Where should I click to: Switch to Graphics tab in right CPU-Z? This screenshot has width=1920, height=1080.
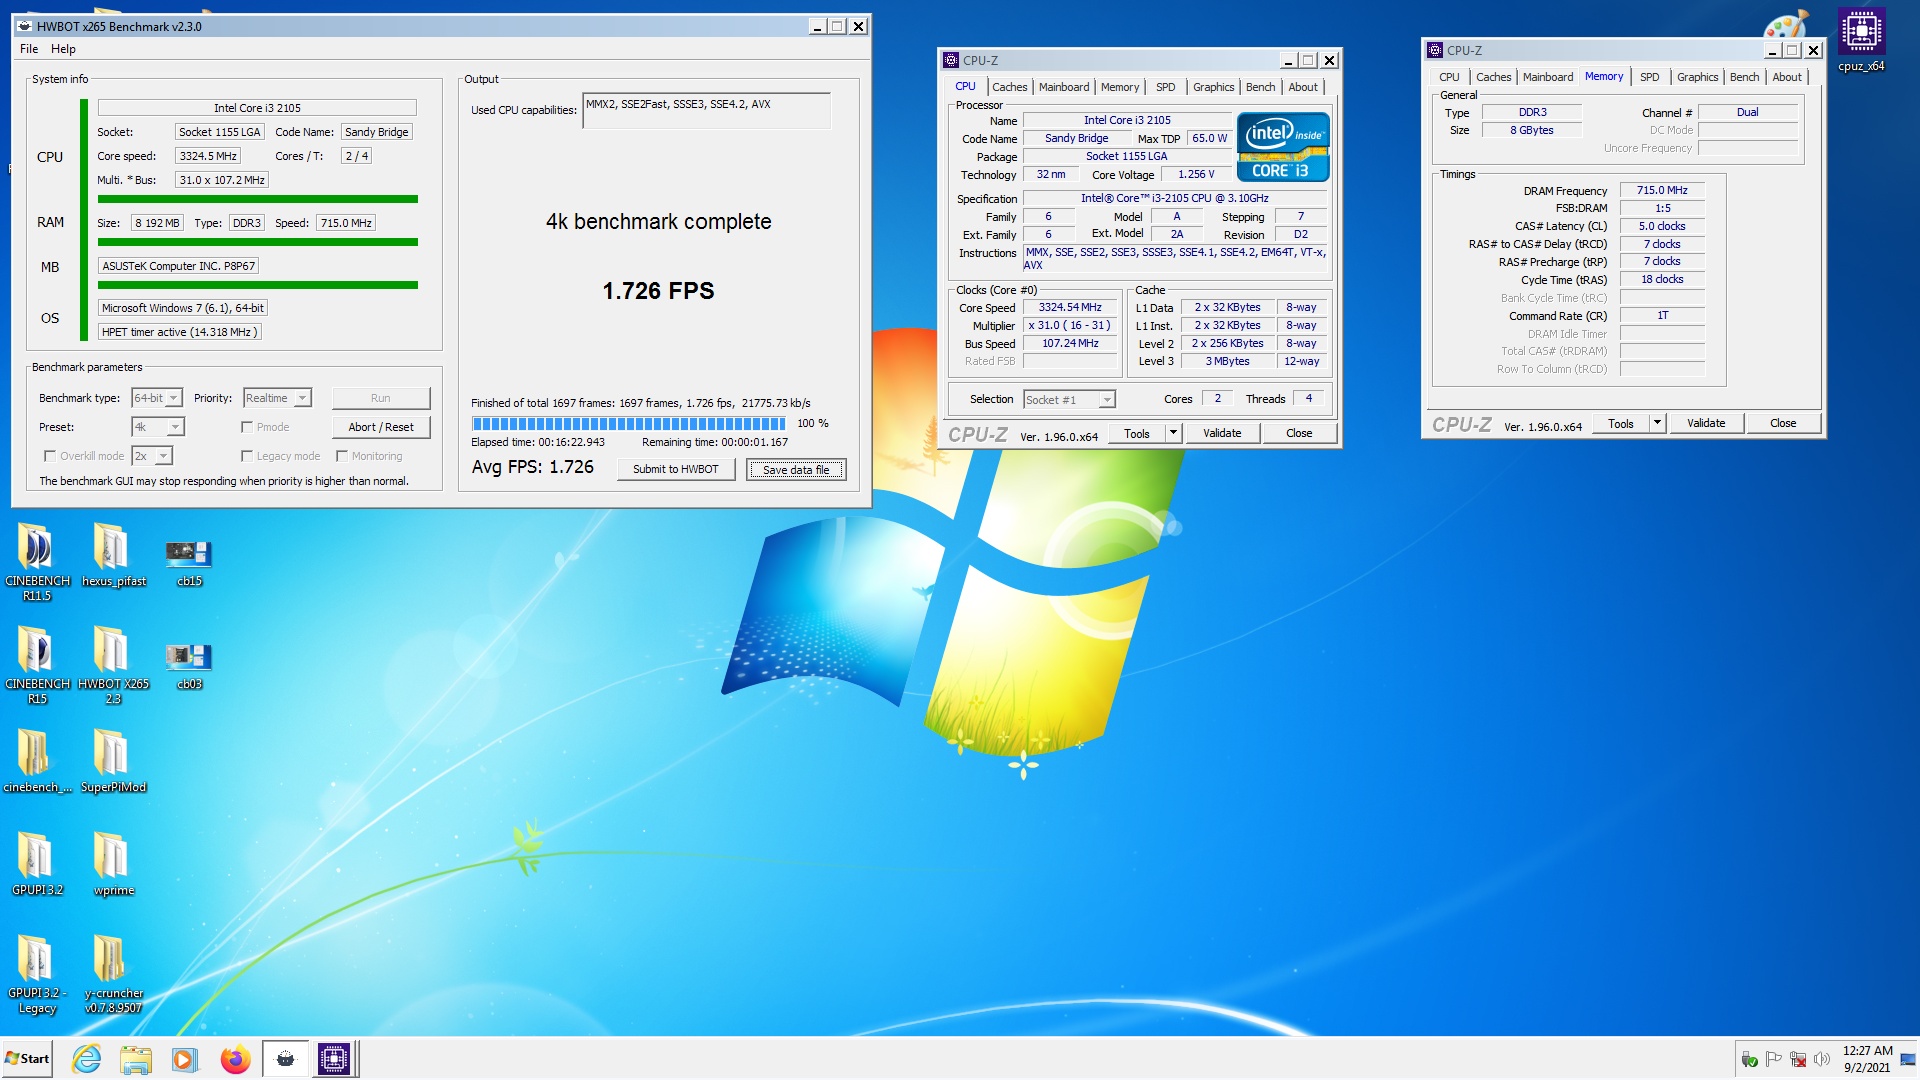click(x=1697, y=77)
